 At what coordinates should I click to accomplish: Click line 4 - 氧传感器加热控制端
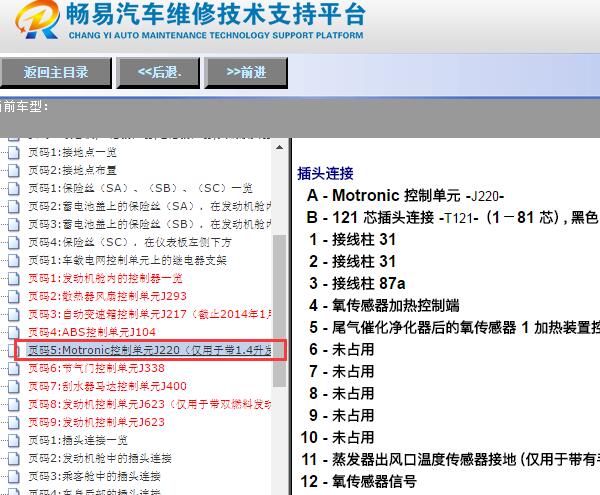tap(384, 305)
